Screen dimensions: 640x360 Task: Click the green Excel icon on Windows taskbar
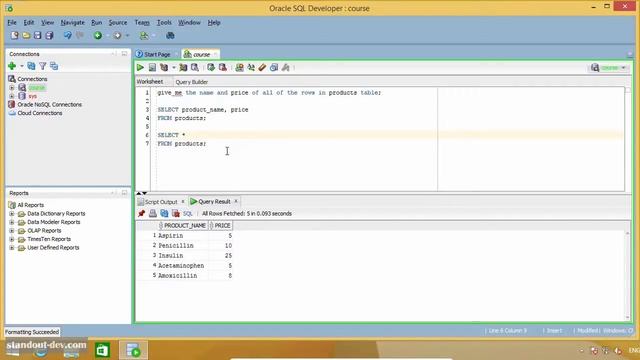[x=102, y=350]
